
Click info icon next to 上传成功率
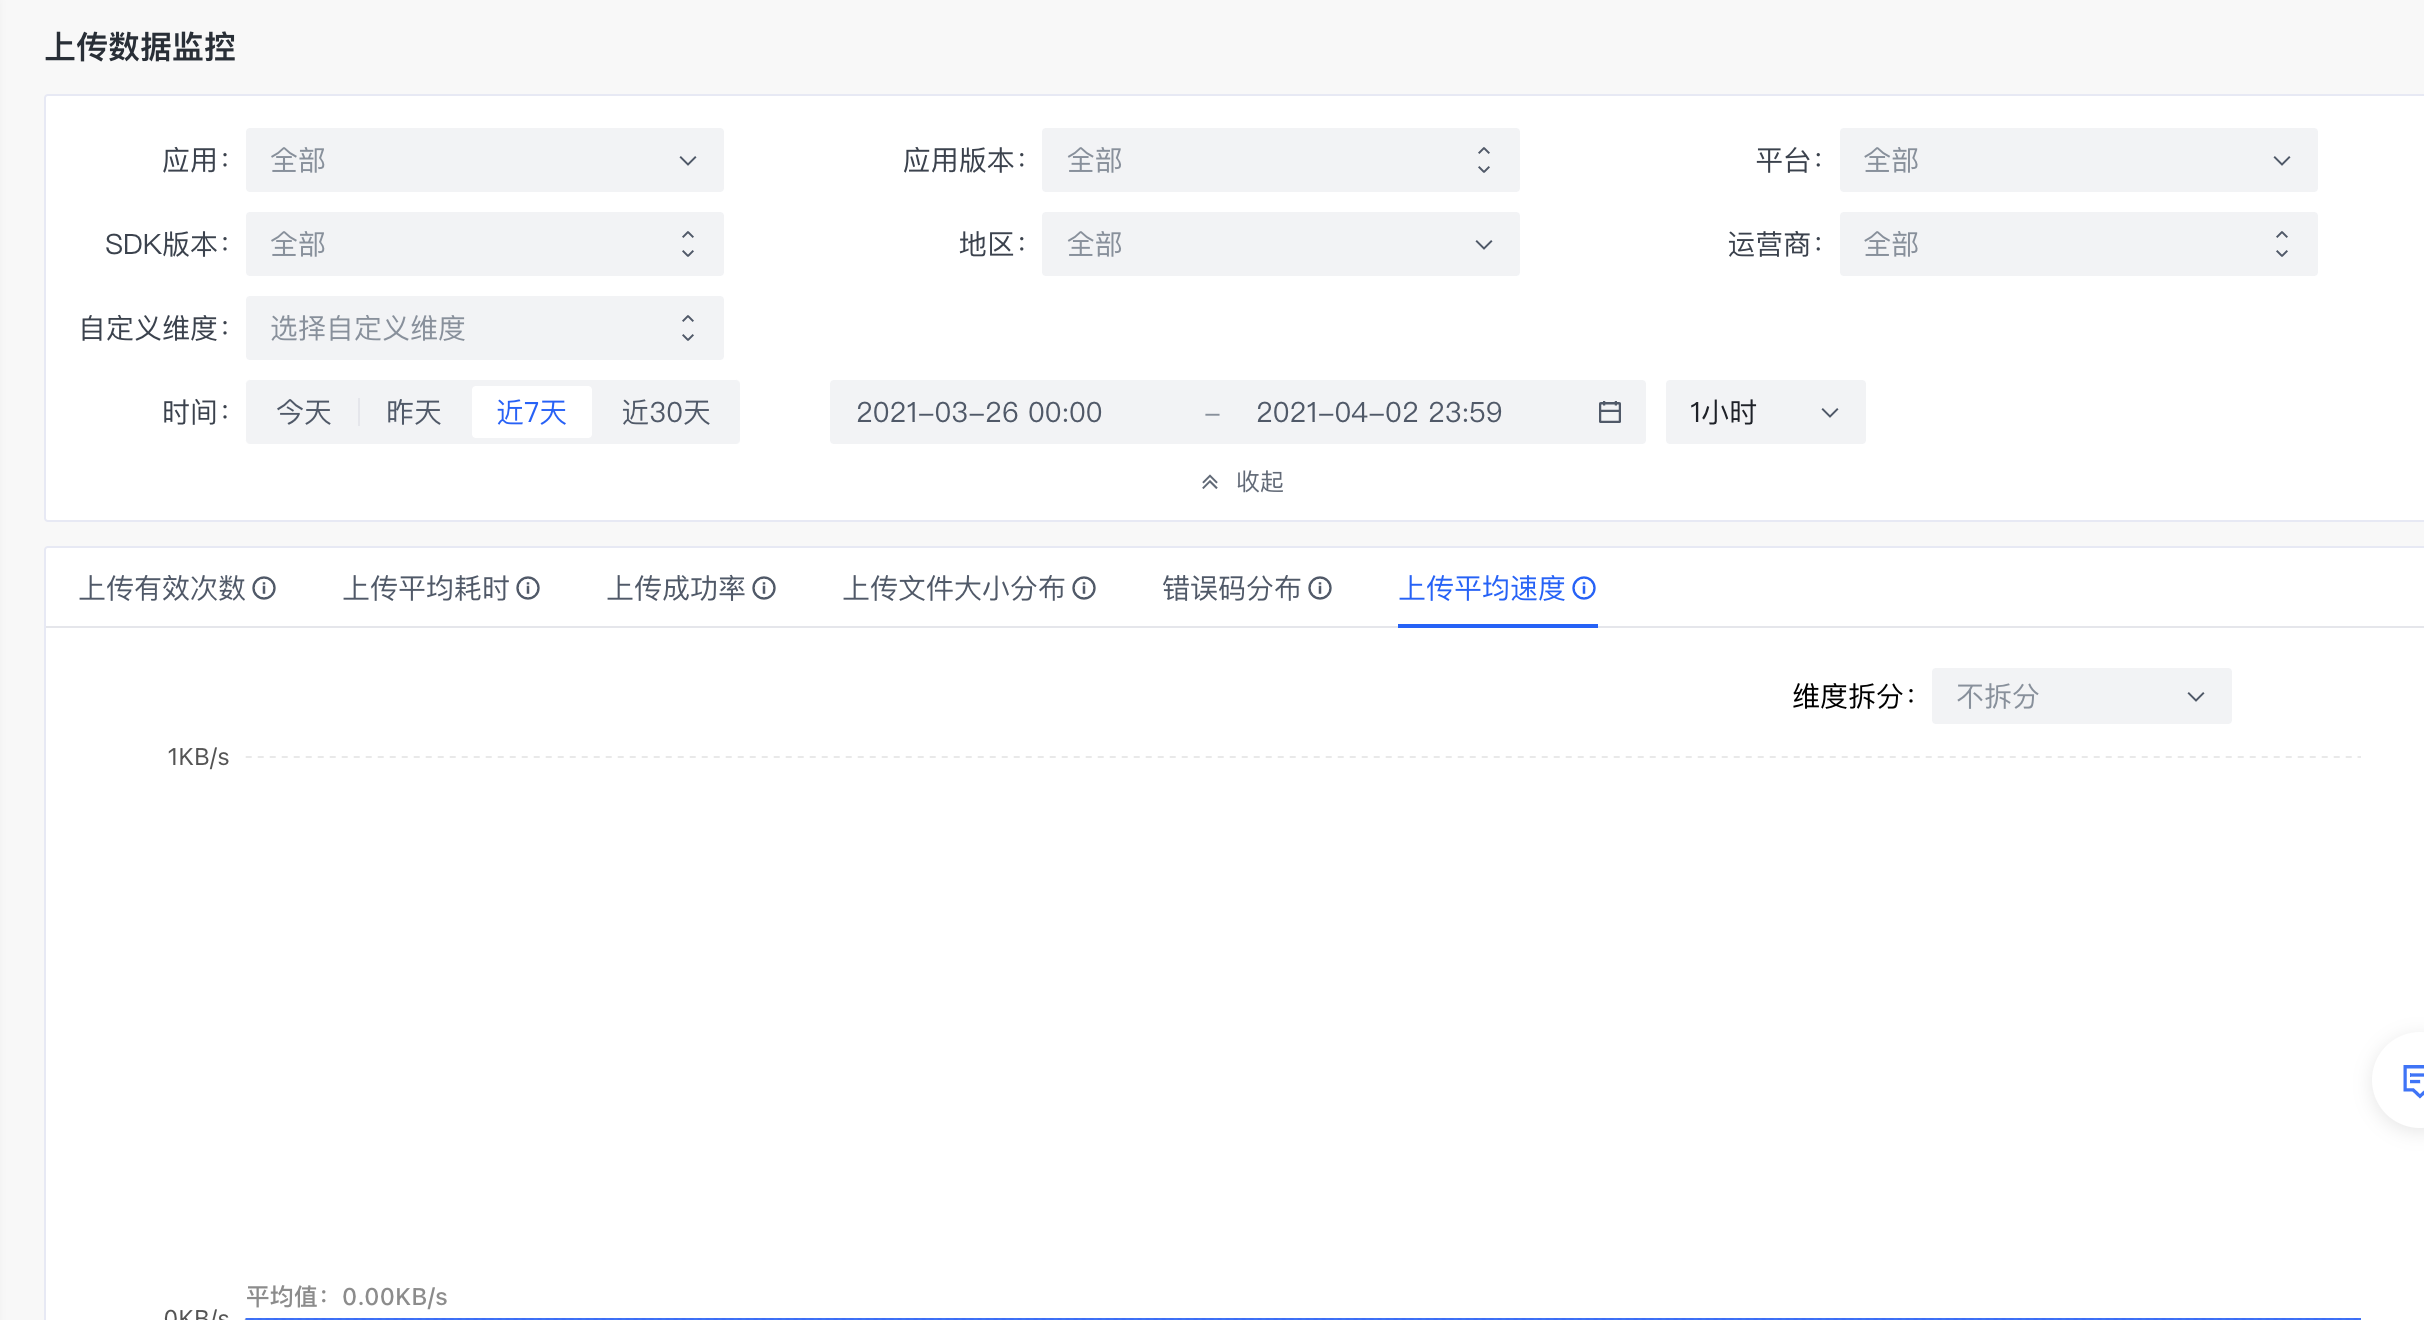(x=764, y=588)
